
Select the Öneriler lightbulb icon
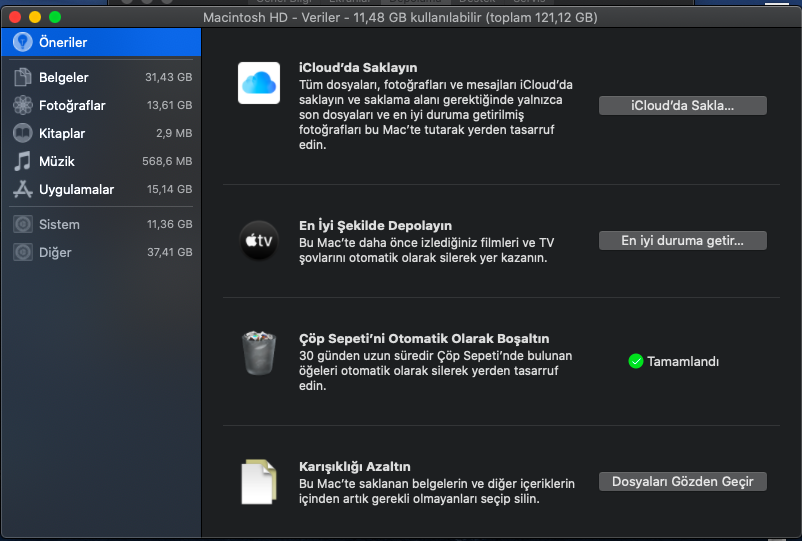point(23,42)
